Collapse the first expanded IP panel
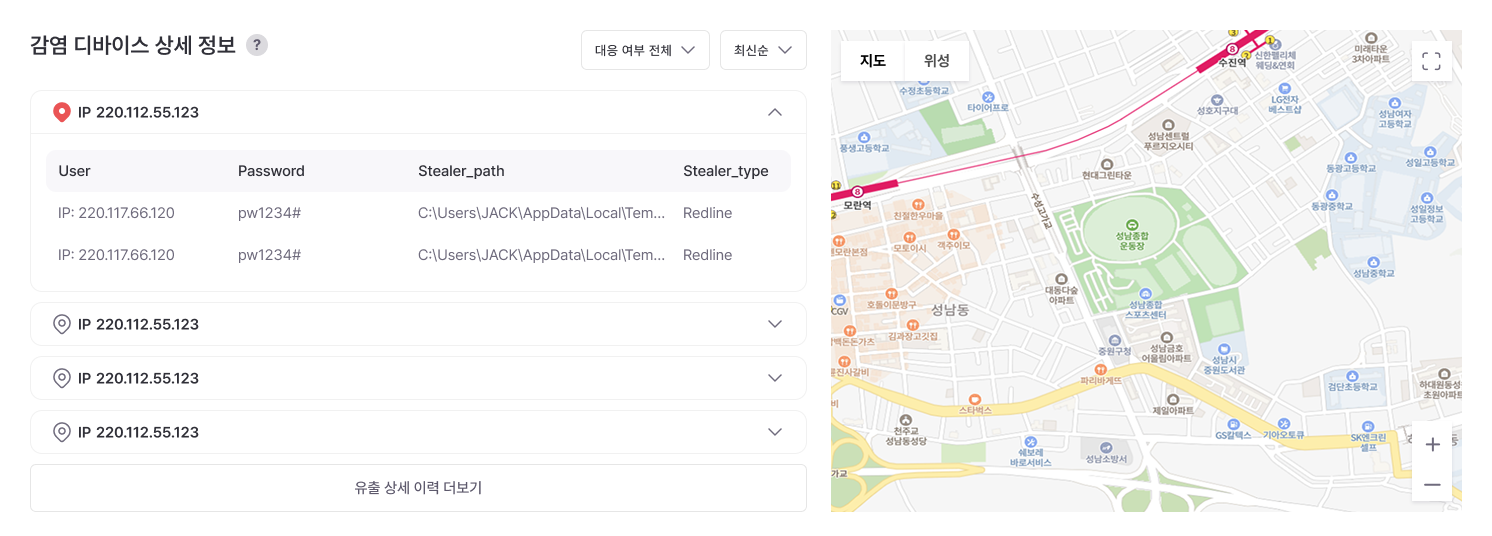This screenshot has width=1492, height=536. point(774,112)
